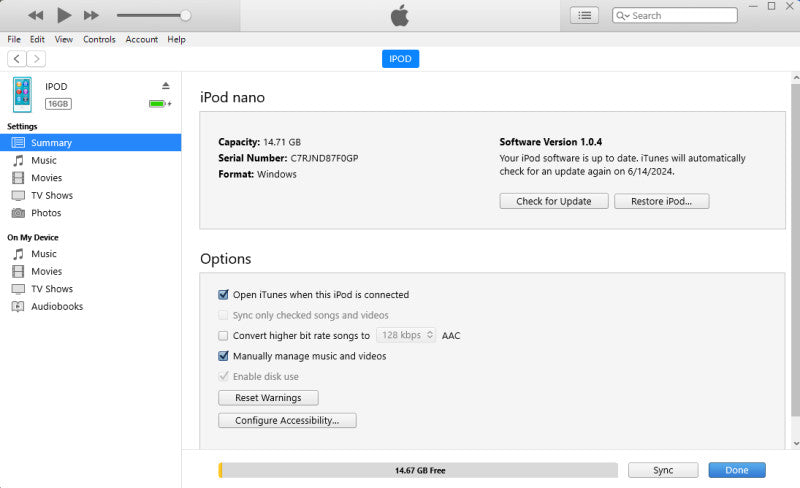
Task: Click the scrollbar down arrow
Action: pyautogui.click(x=796, y=444)
